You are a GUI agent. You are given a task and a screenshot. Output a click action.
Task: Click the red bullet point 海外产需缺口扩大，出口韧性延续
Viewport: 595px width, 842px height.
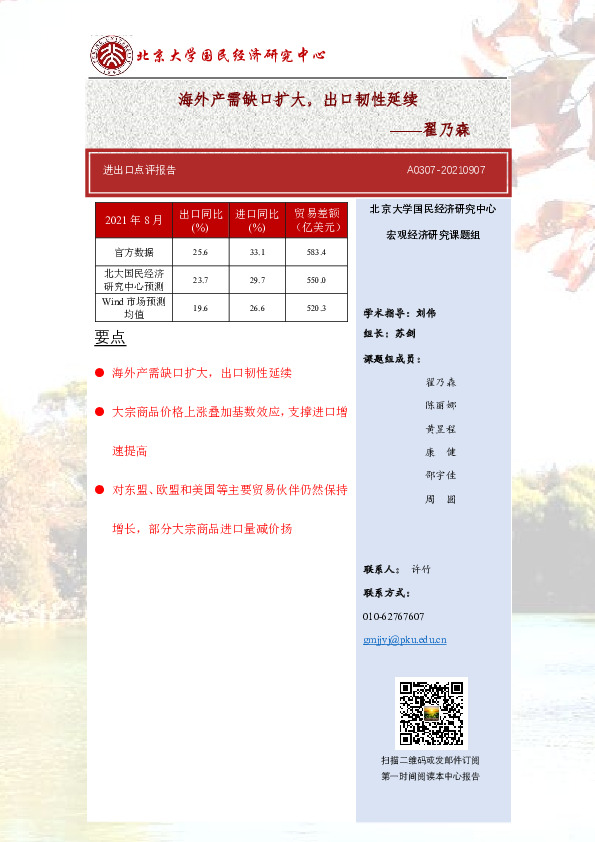(201, 373)
